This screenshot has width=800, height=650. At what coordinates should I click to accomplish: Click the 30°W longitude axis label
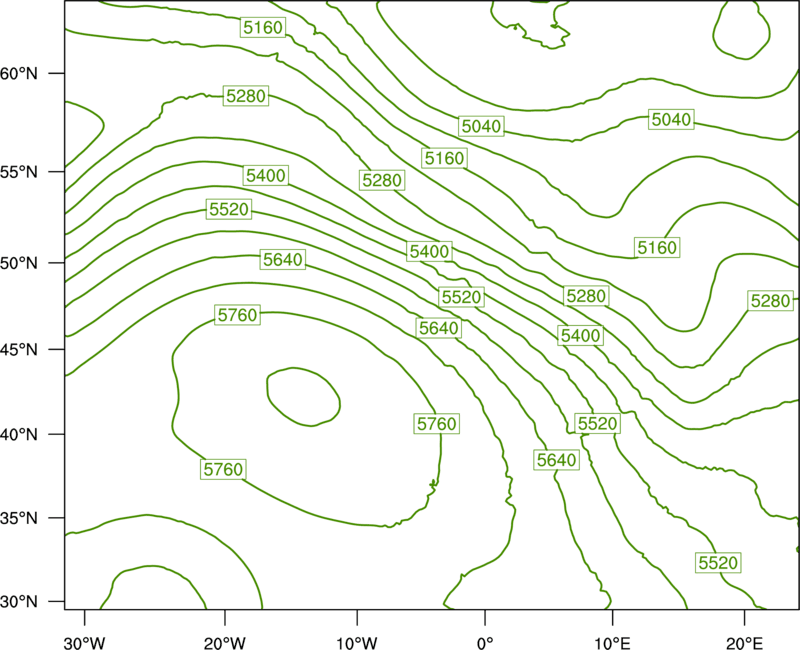coord(84,643)
